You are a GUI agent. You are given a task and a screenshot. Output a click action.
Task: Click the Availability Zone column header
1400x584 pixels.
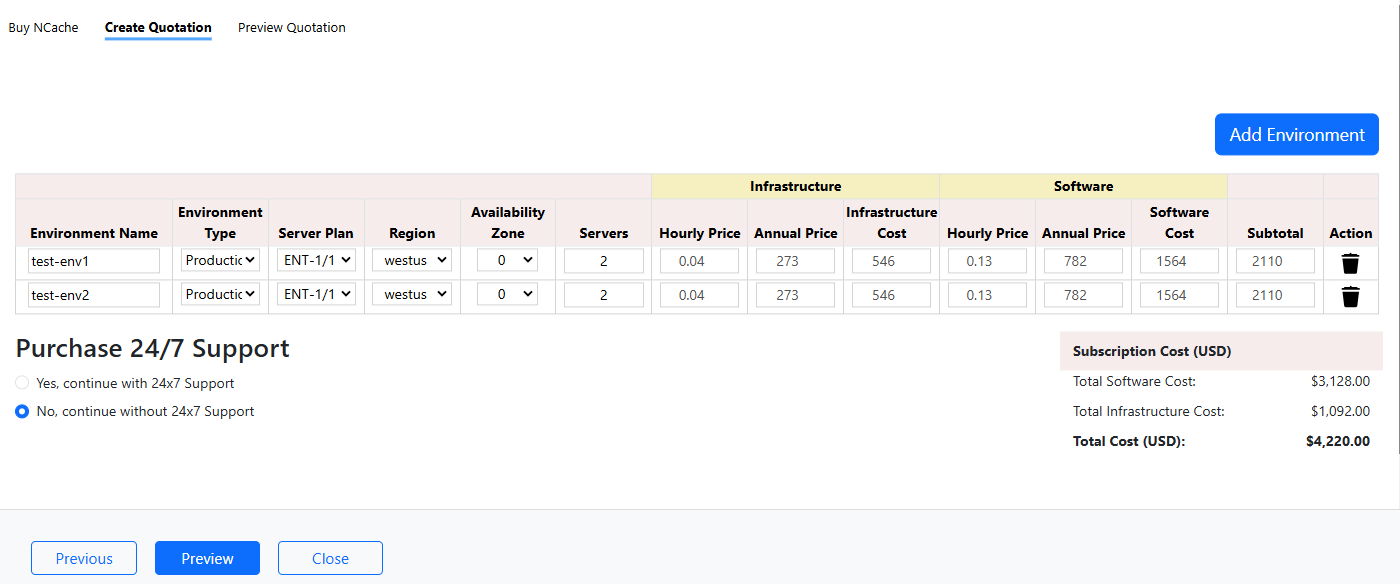508,222
